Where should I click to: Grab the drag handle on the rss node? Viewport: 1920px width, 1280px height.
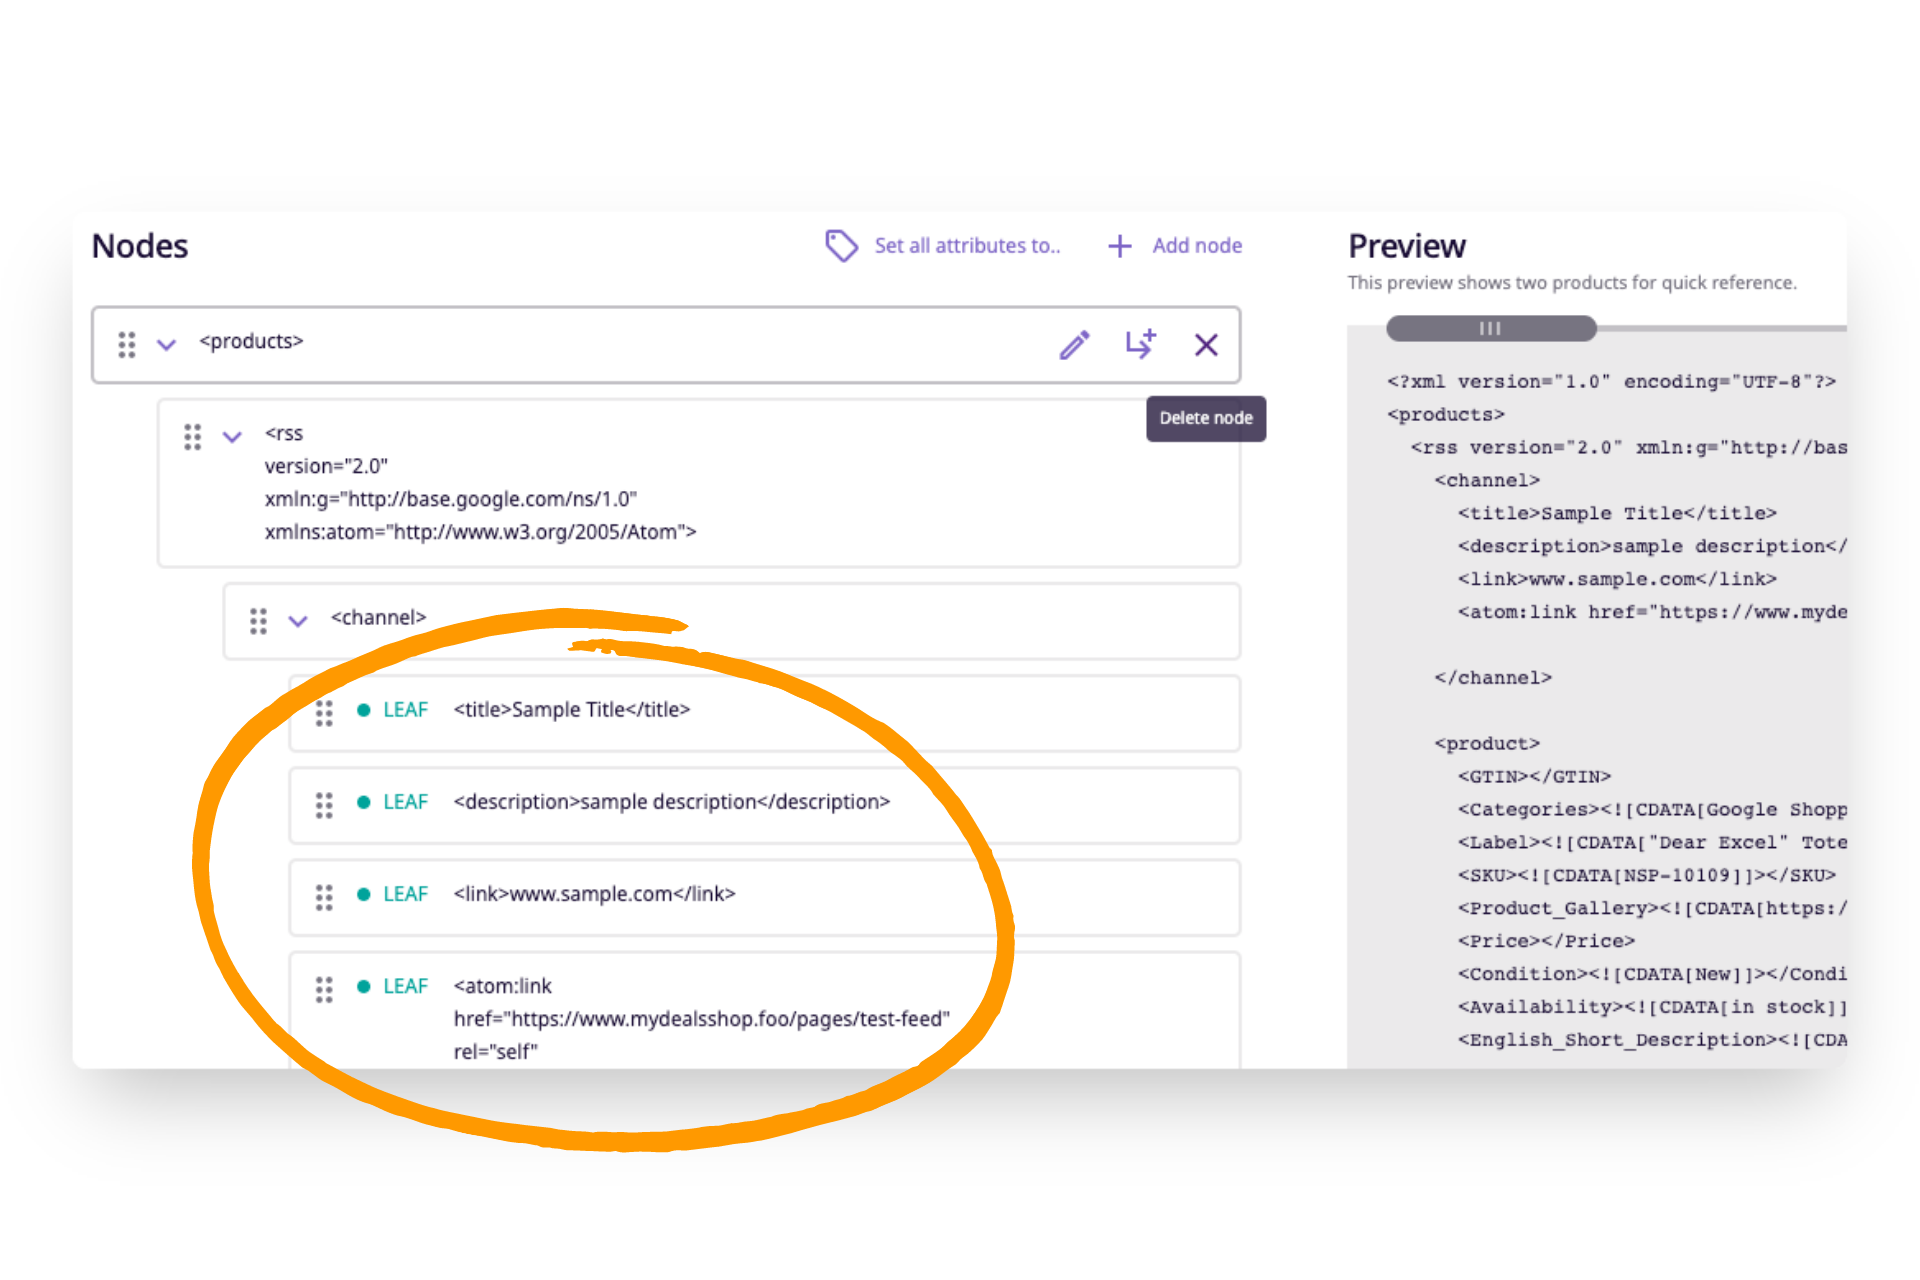(x=194, y=437)
